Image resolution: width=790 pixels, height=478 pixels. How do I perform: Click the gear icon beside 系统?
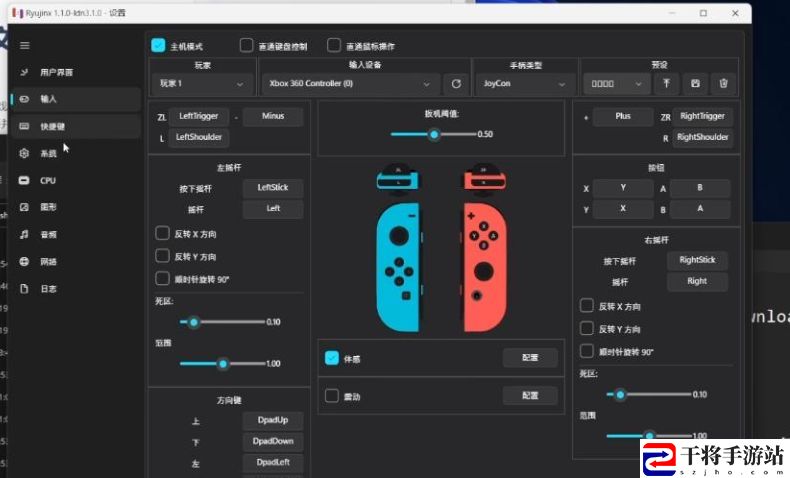[24, 153]
